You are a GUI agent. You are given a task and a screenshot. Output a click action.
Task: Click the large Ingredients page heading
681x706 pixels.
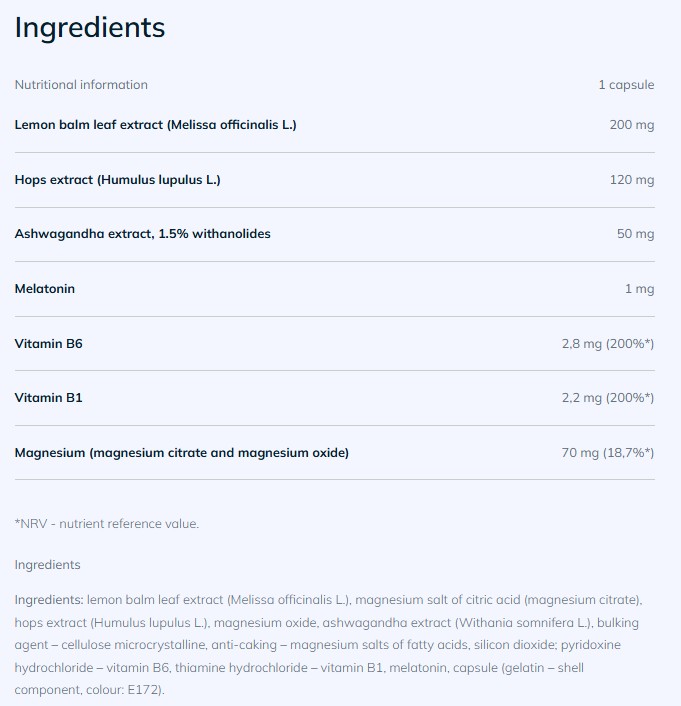pos(90,28)
